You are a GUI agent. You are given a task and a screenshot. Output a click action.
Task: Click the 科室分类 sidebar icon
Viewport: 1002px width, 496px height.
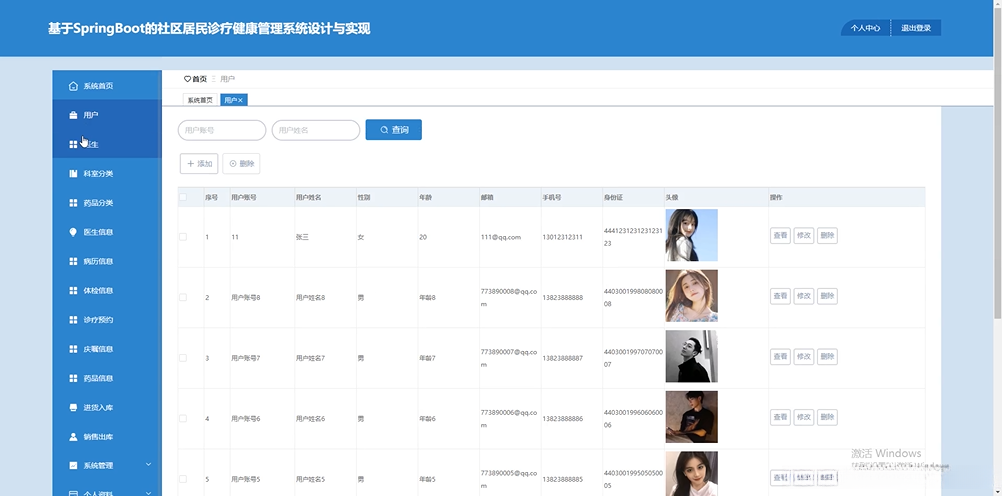click(x=73, y=173)
